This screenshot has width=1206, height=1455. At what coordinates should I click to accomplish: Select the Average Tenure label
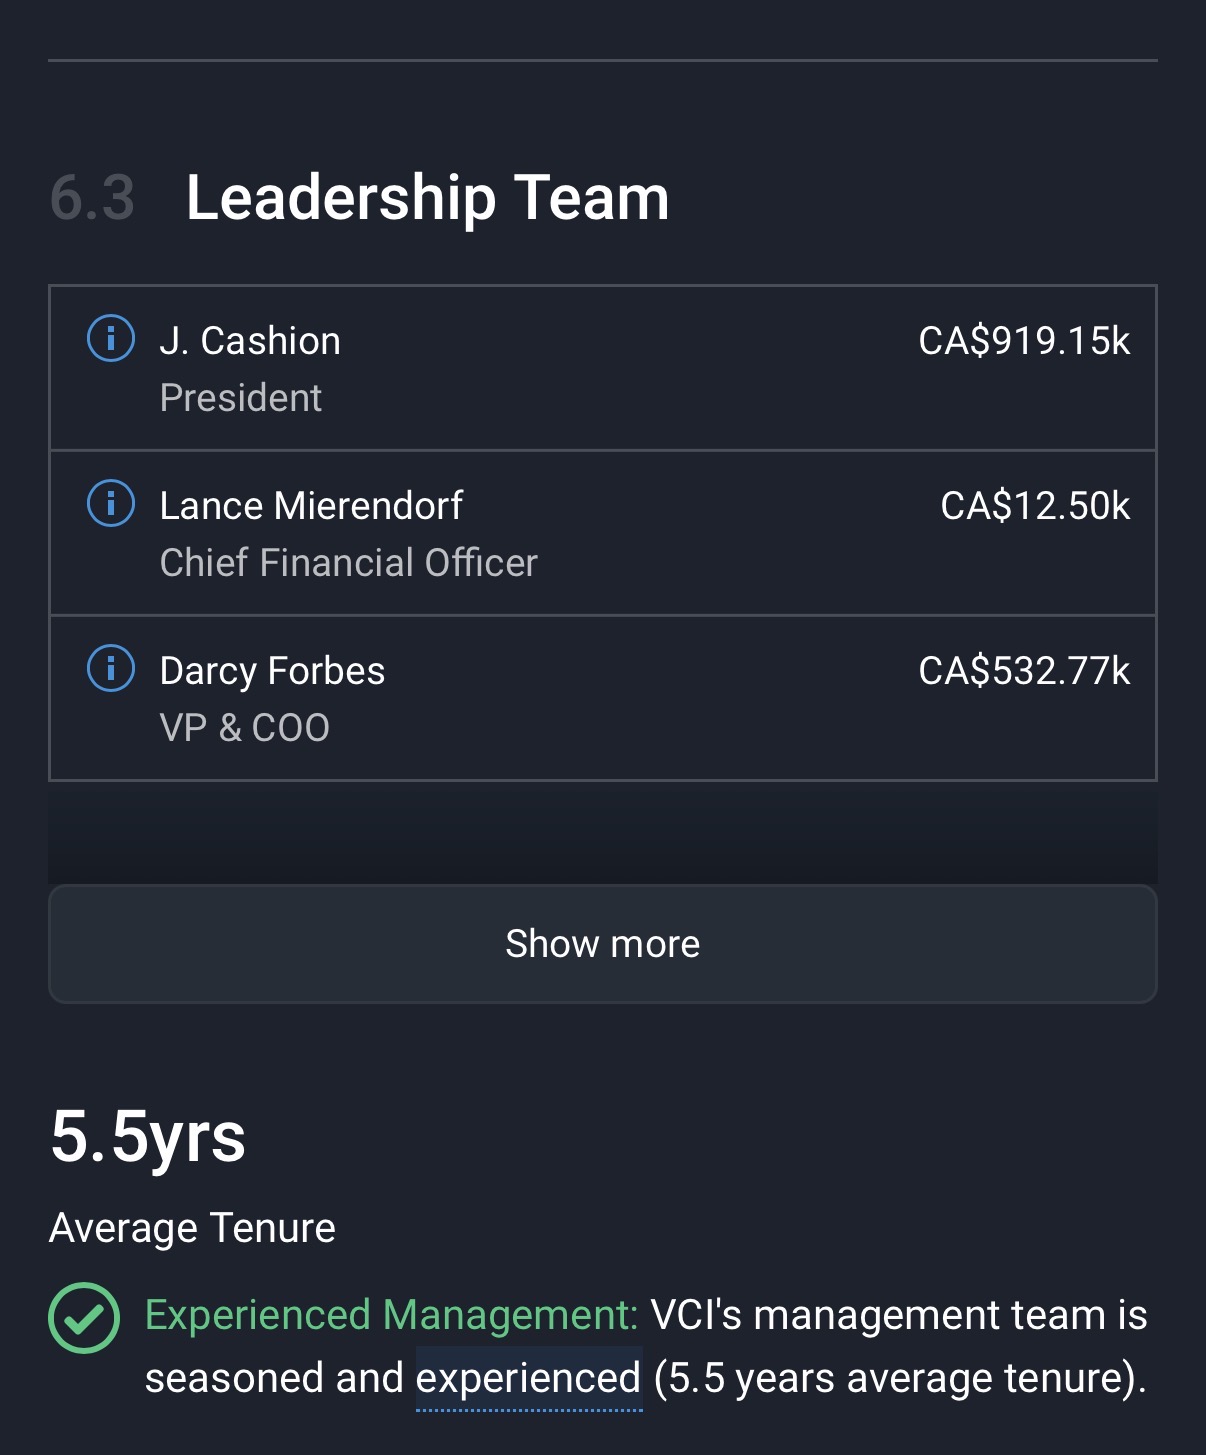click(x=192, y=1228)
